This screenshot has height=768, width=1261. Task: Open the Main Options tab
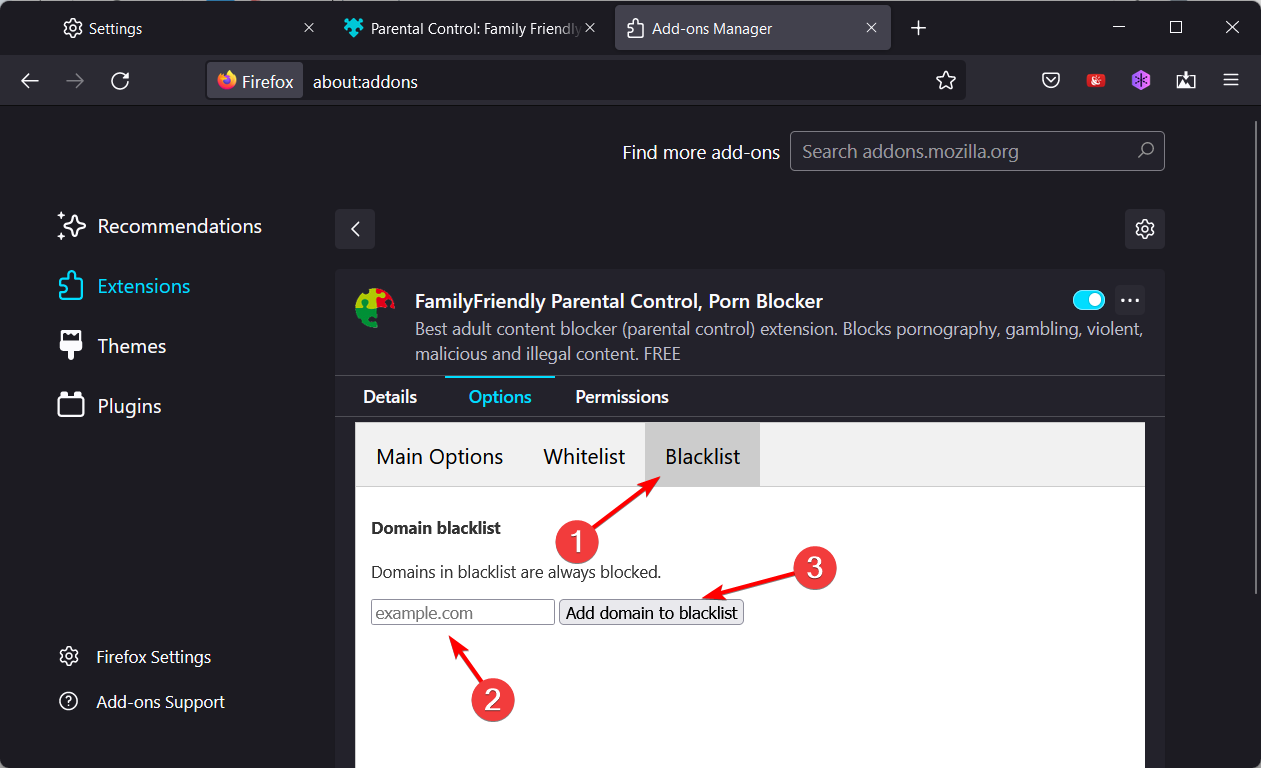pyautogui.click(x=440, y=457)
